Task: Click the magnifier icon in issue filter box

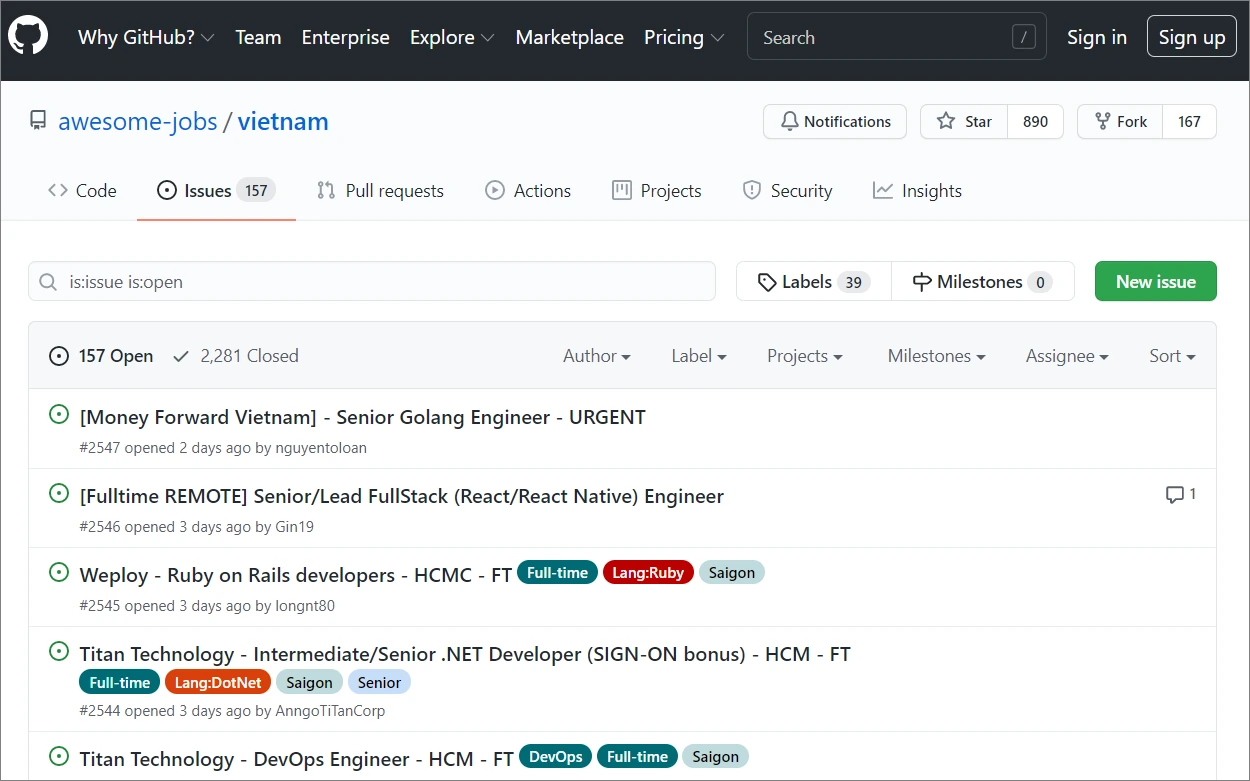Action: tap(47, 282)
